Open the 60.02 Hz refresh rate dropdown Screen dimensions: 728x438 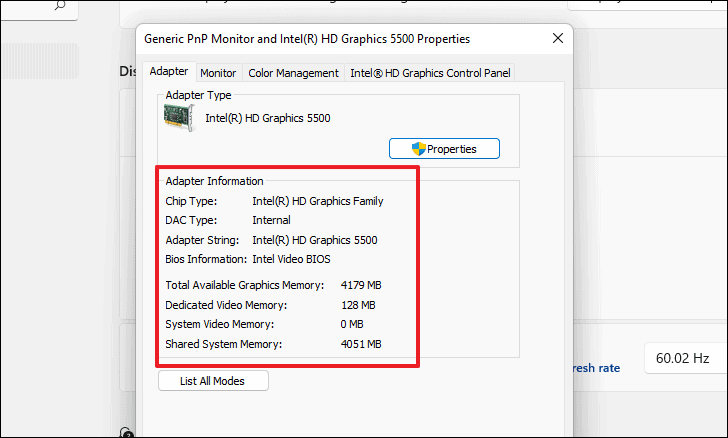click(685, 358)
